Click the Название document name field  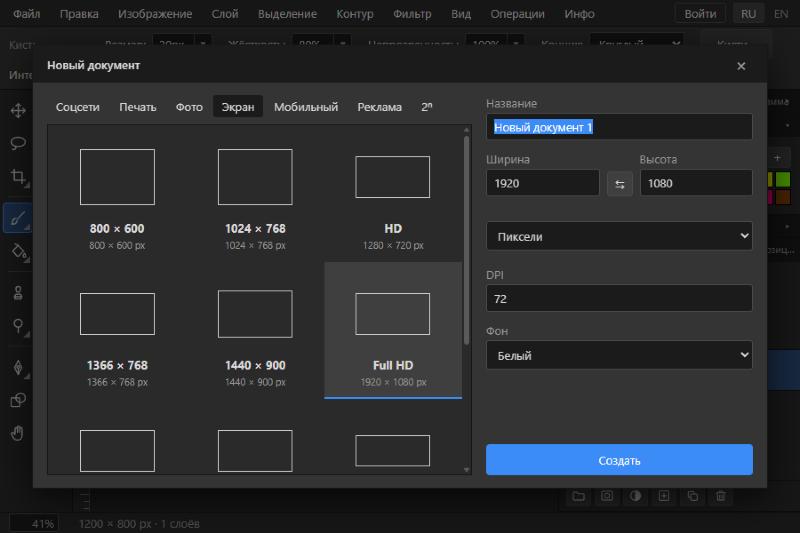pyautogui.click(x=619, y=127)
